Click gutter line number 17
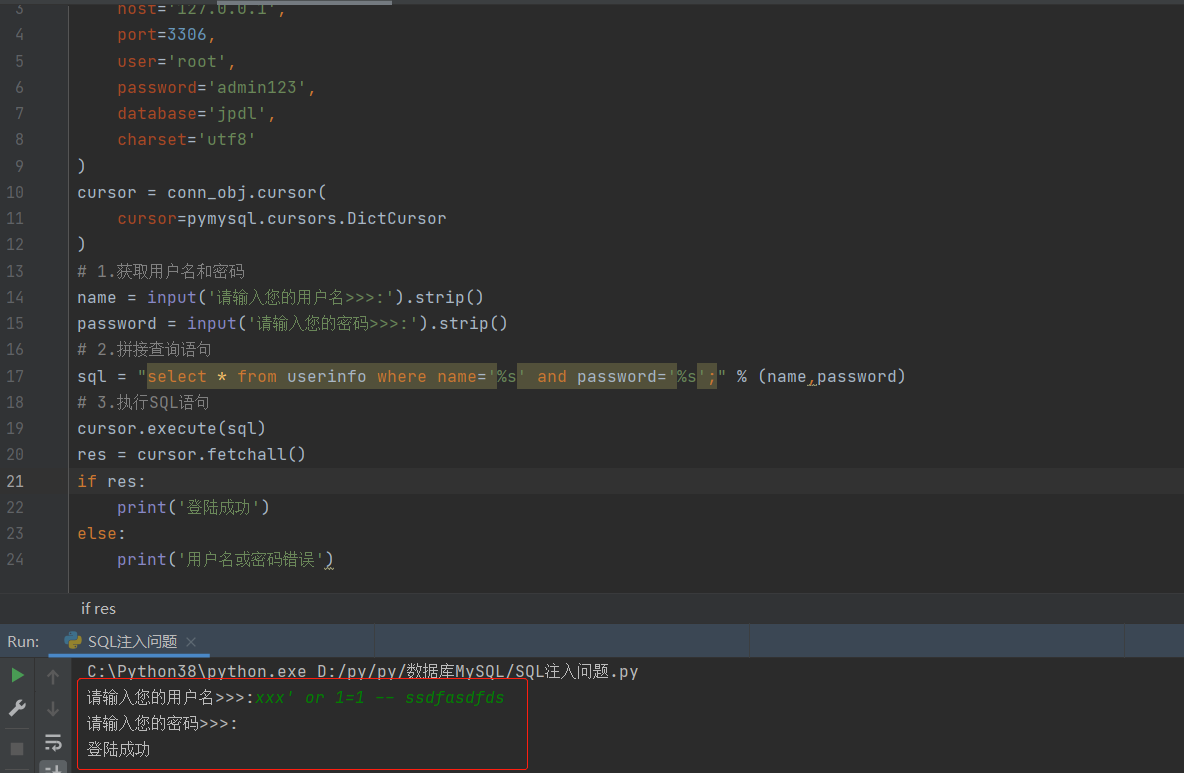The height and width of the screenshot is (773, 1184). [15, 376]
